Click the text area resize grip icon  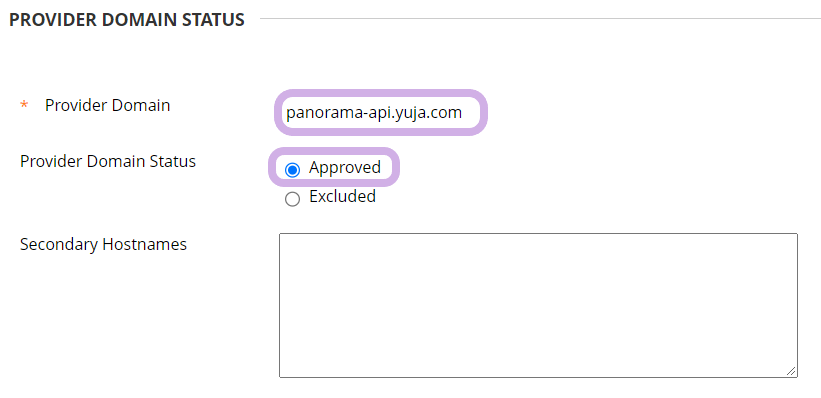(791, 371)
